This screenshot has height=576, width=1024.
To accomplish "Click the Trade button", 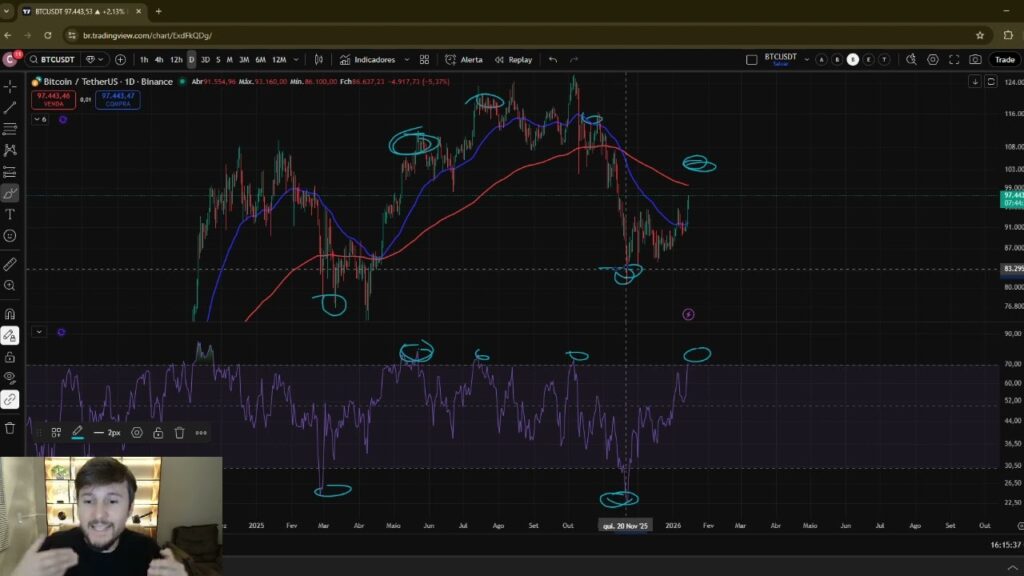I will [1003, 60].
